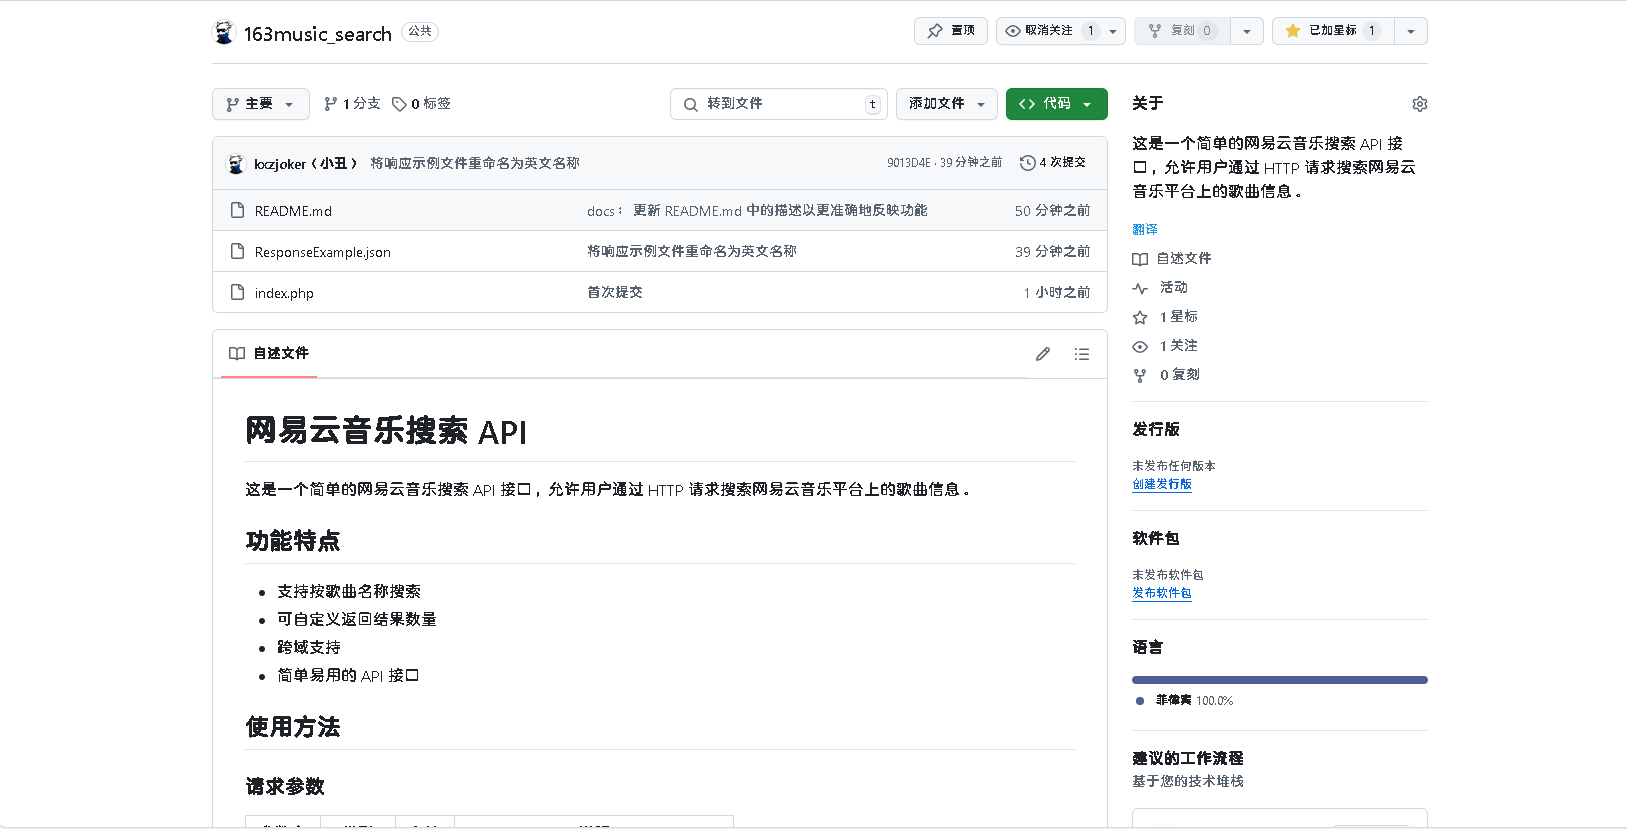Image resolution: width=1627 pixels, height=829 pixels.
Task: Open the 活动 activity link in sidebar
Action: [x=1160, y=287]
